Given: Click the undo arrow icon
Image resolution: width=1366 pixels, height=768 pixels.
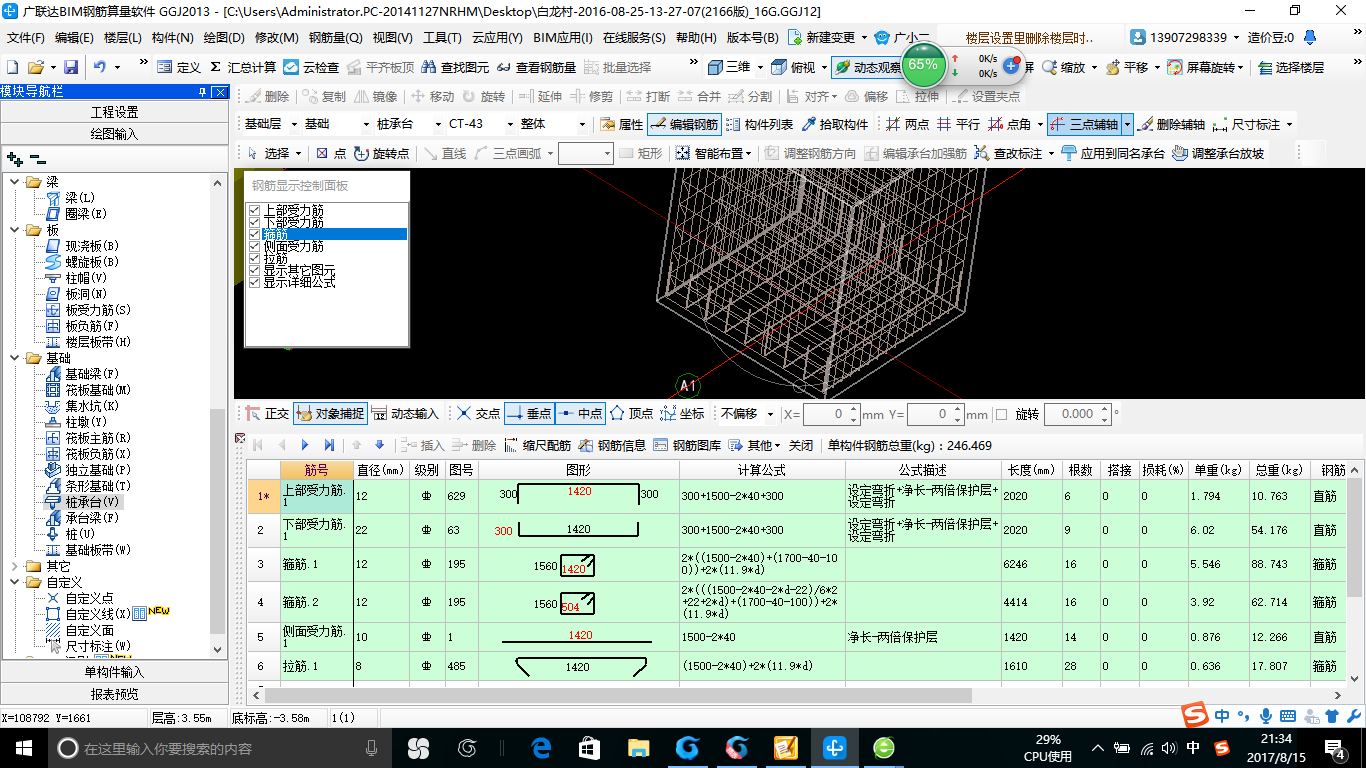Looking at the screenshot, I should (100, 67).
